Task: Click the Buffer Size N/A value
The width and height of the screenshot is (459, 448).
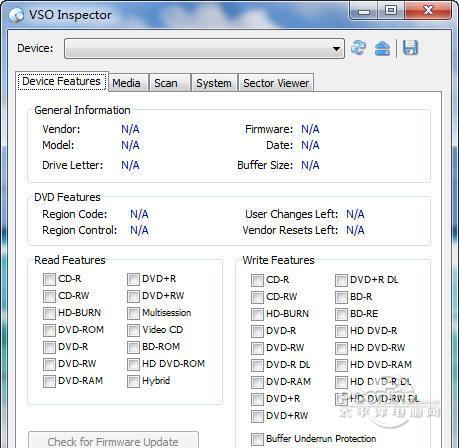Action: [x=310, y=165]
